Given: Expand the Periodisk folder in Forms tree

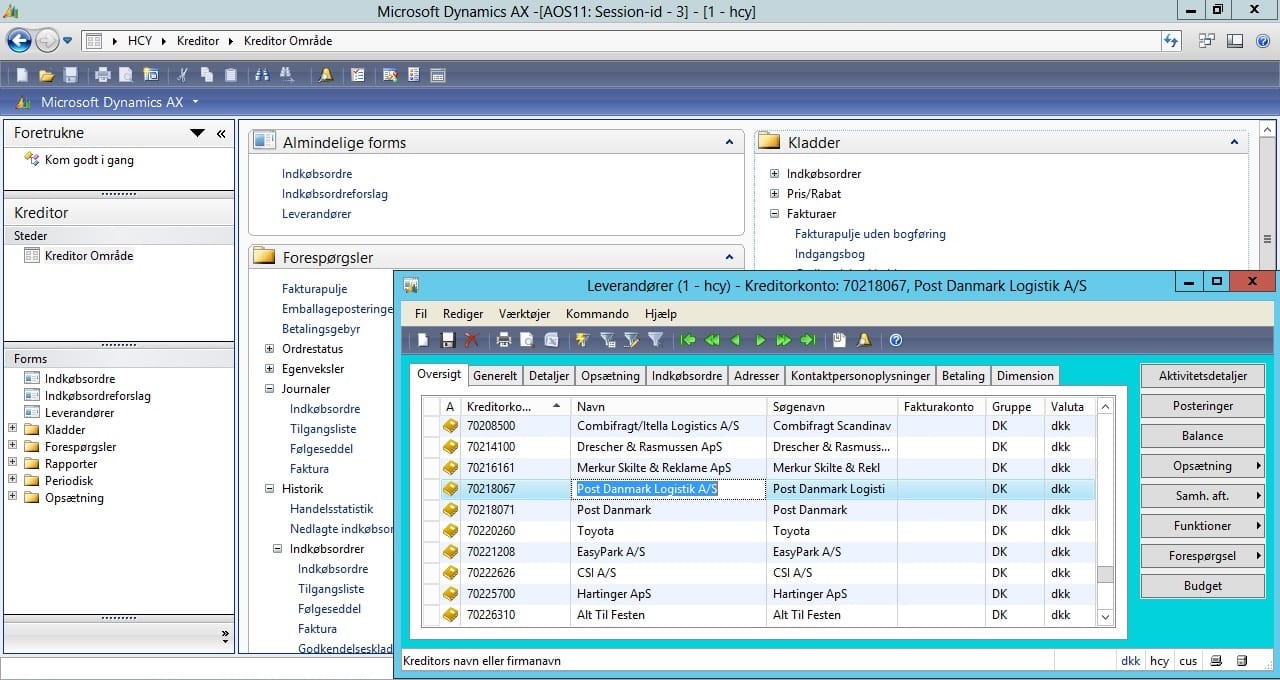Looking at the screenshot, I should click(12, 480).
